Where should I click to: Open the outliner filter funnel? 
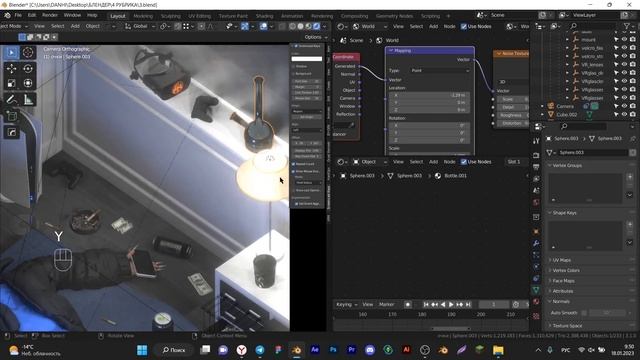point(626,26)
